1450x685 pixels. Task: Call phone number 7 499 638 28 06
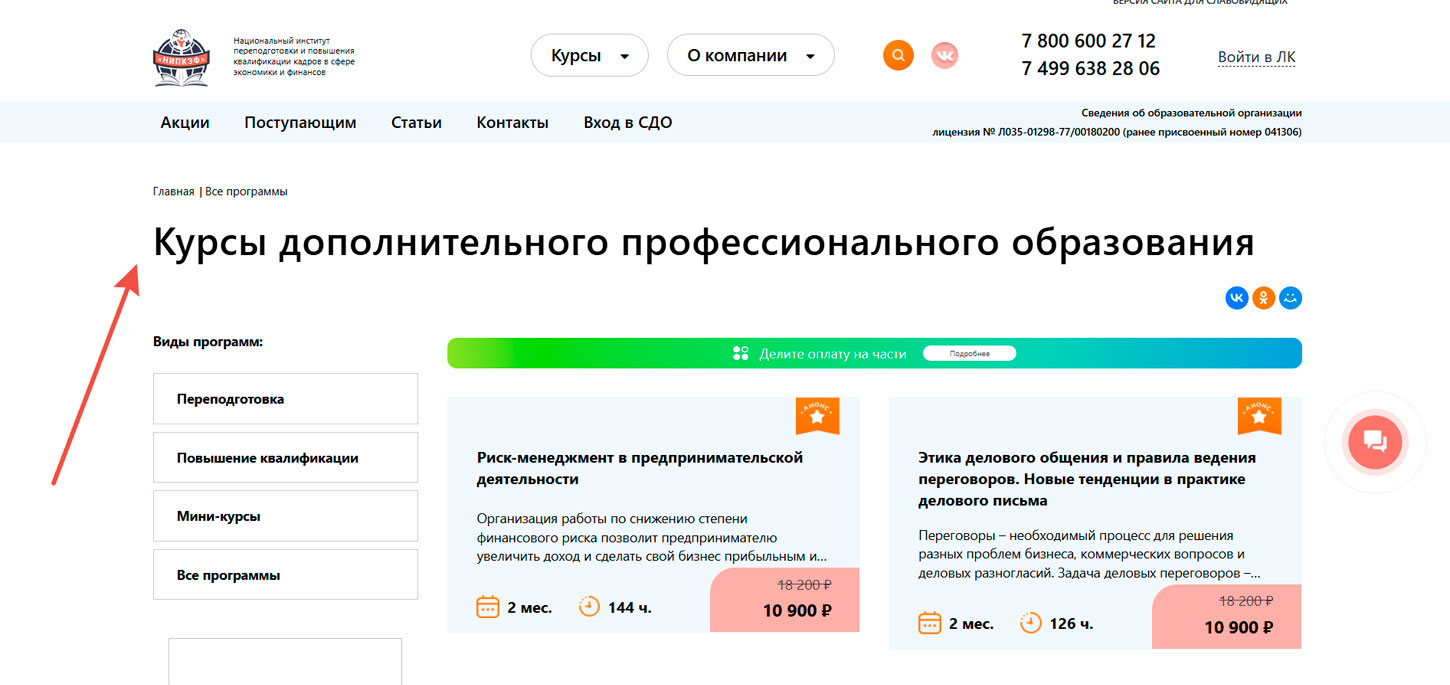[x=1090, y=68]
